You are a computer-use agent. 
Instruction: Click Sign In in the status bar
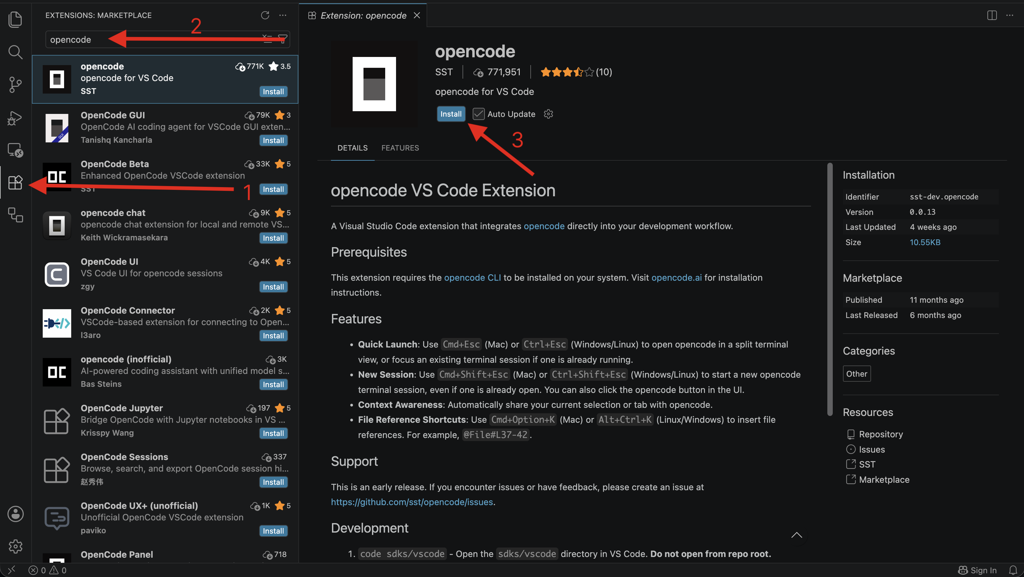pos(977,570)
